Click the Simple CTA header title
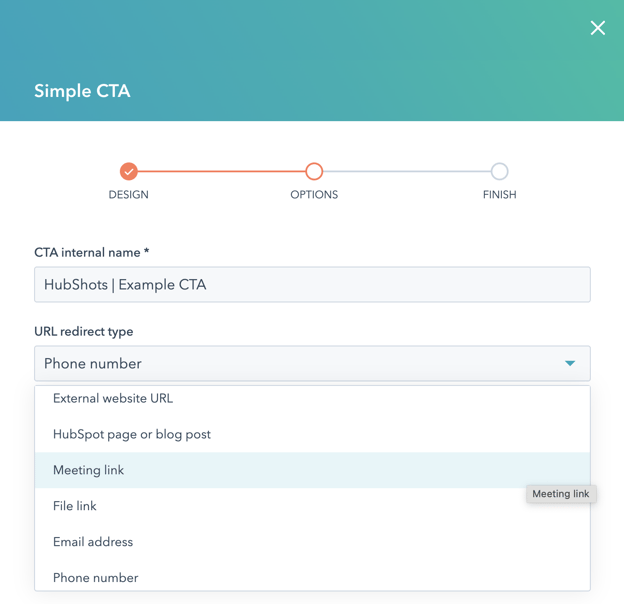Screen dimensions: 624x604 click(82, 91)
